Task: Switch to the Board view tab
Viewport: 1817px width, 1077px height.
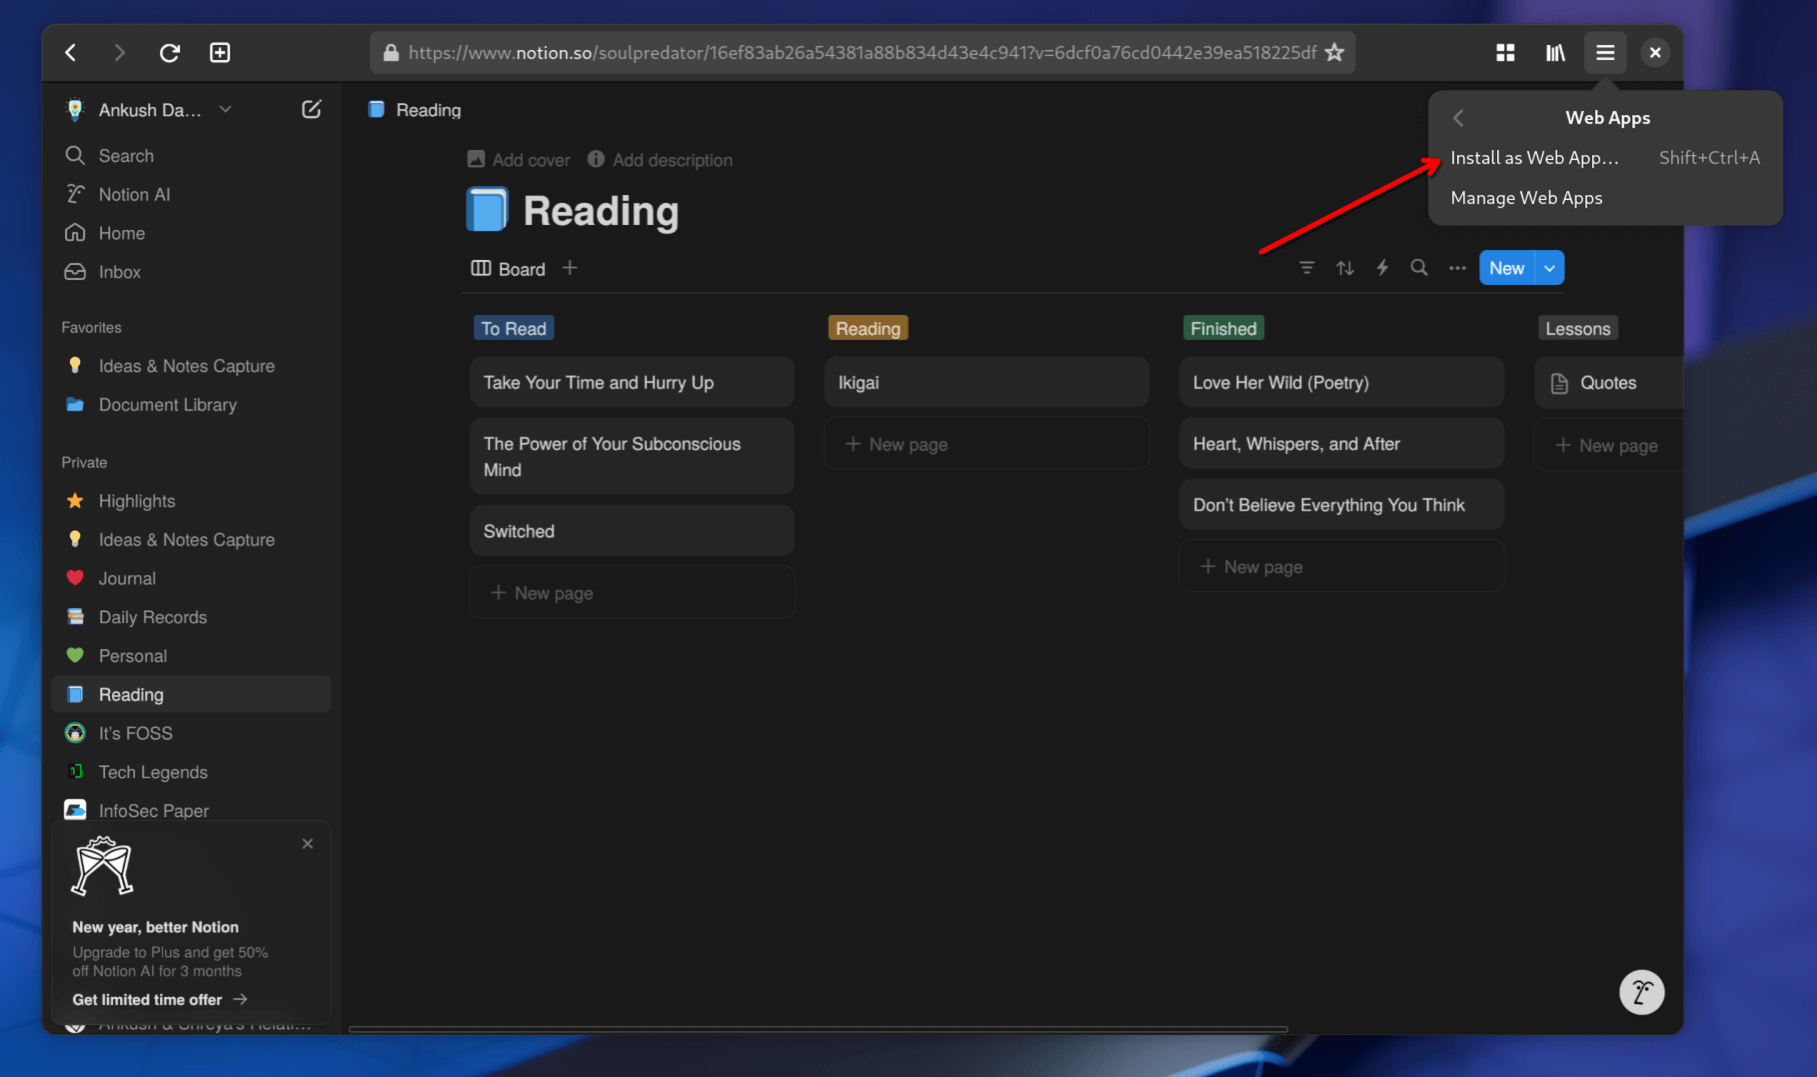Action: 509,268
